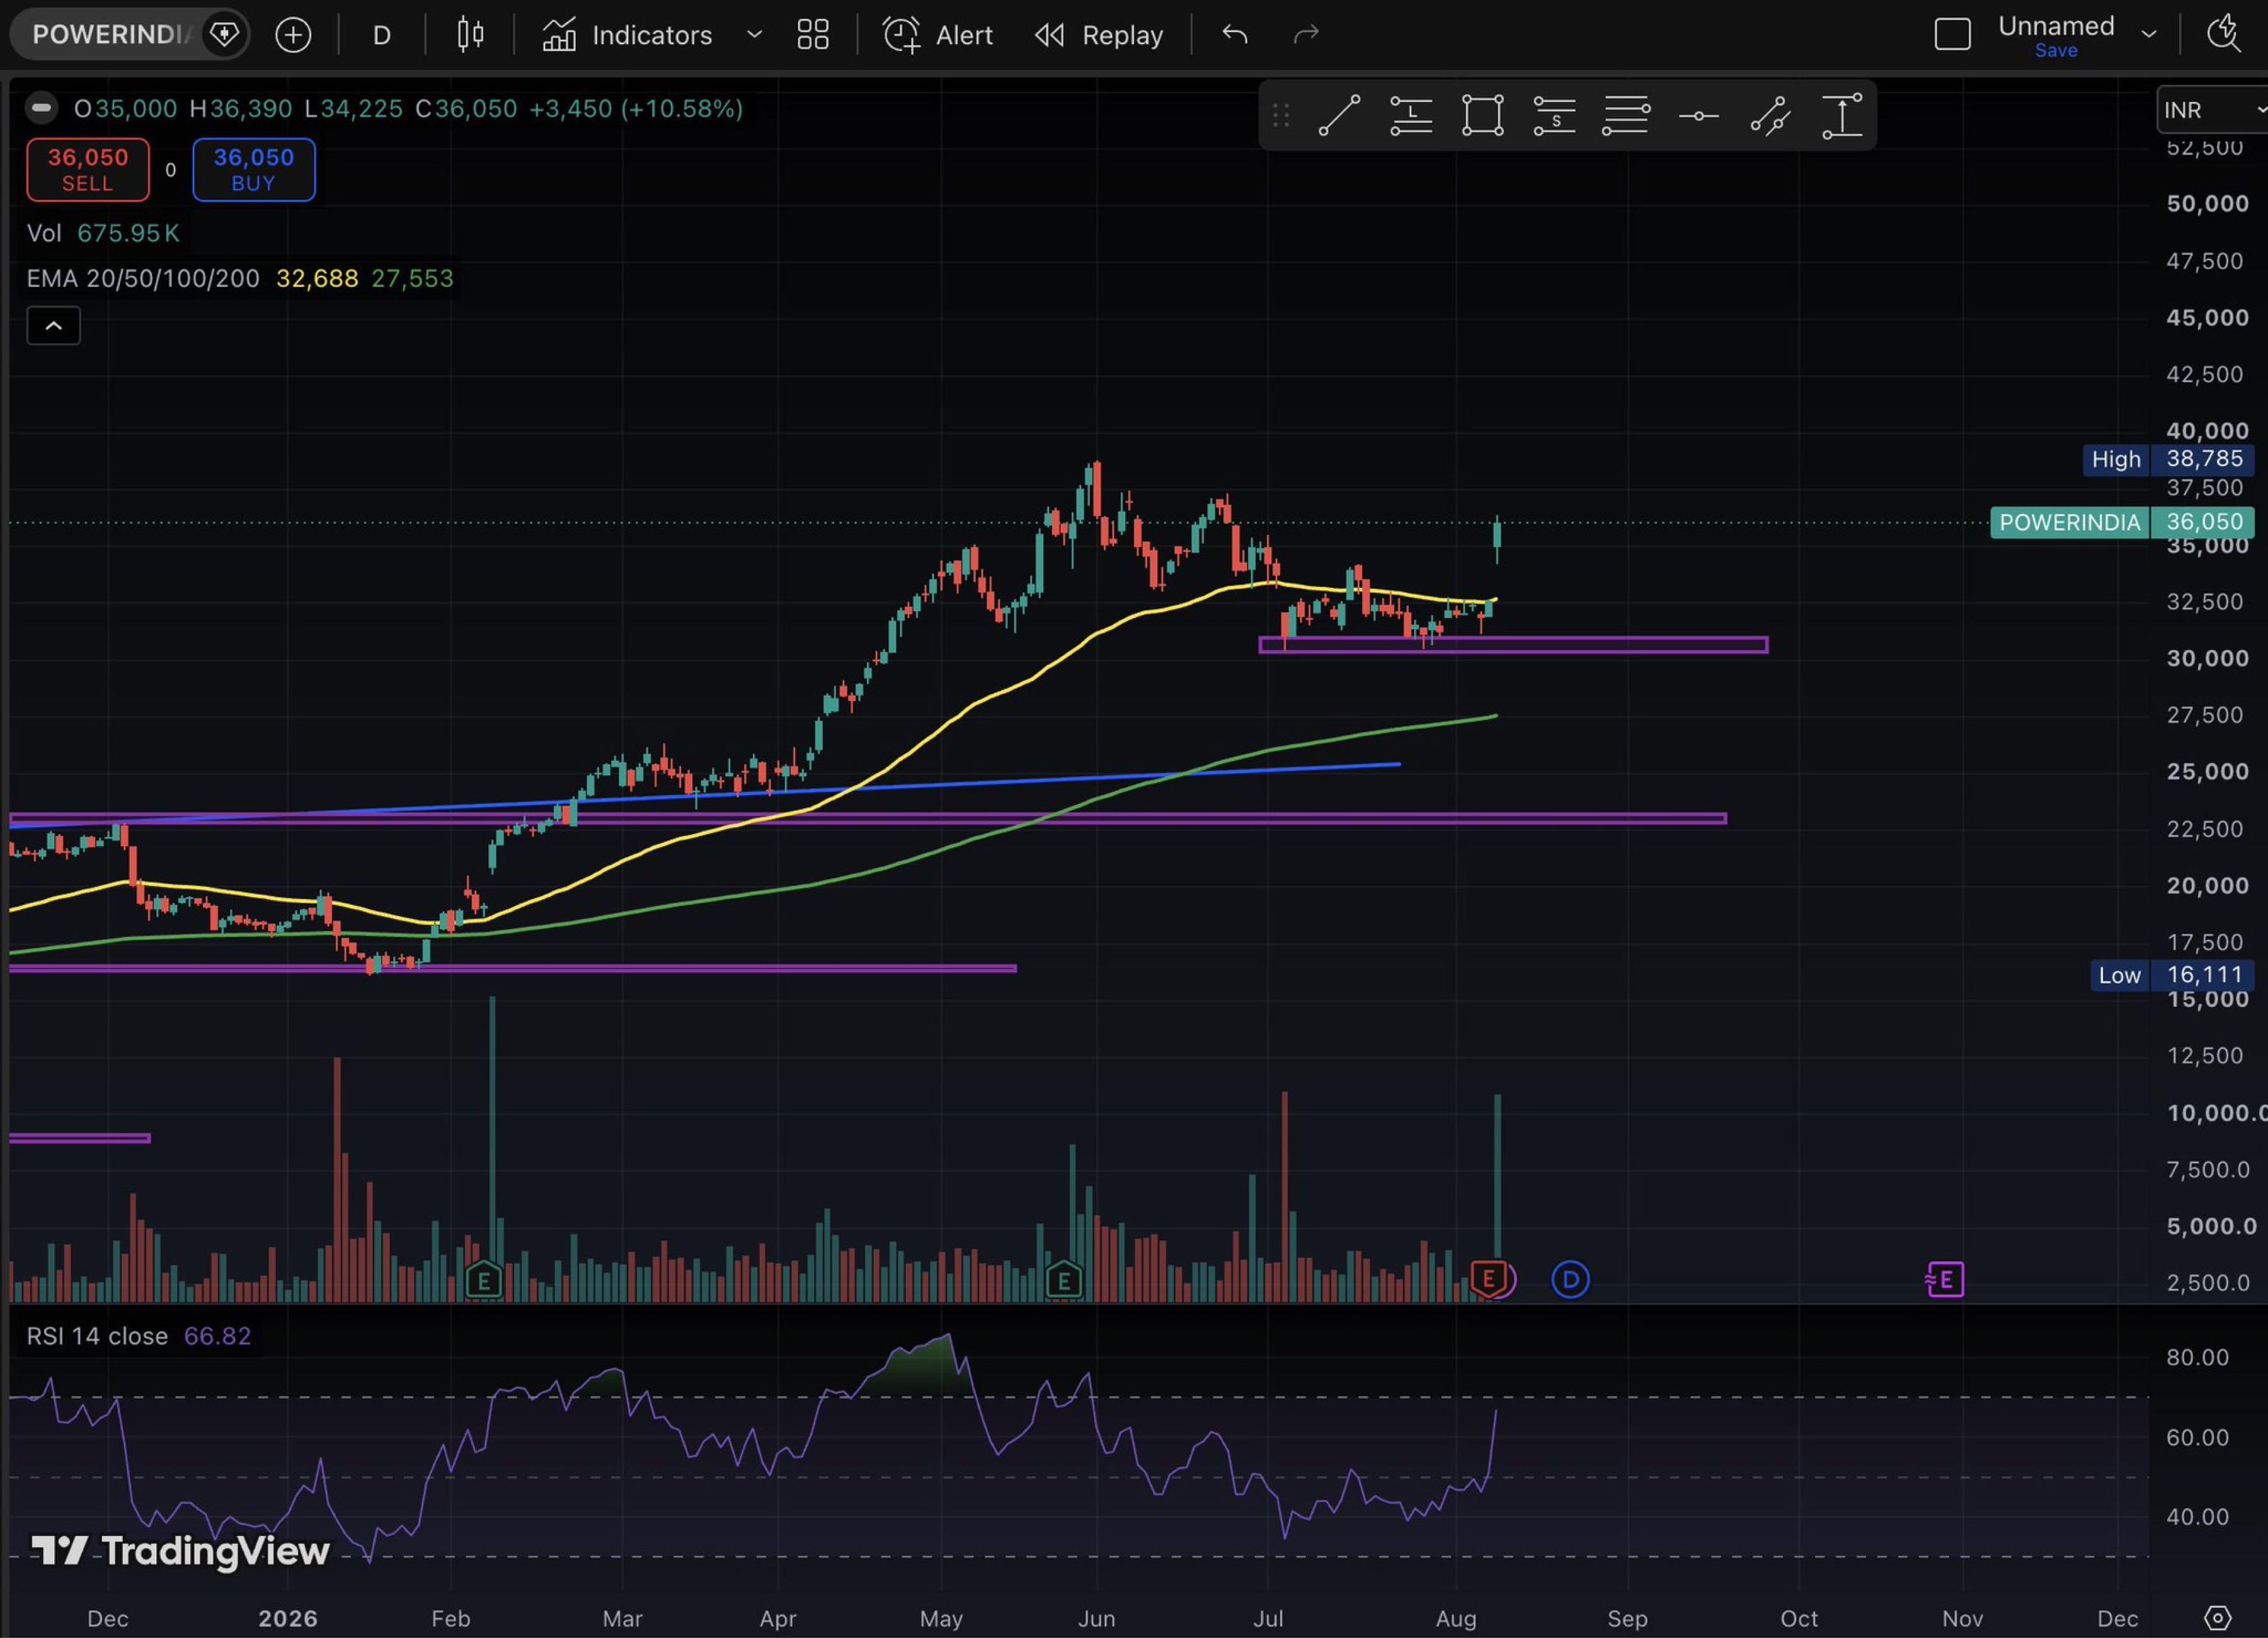Click the plus icon to compare symbols

point(293,35)
